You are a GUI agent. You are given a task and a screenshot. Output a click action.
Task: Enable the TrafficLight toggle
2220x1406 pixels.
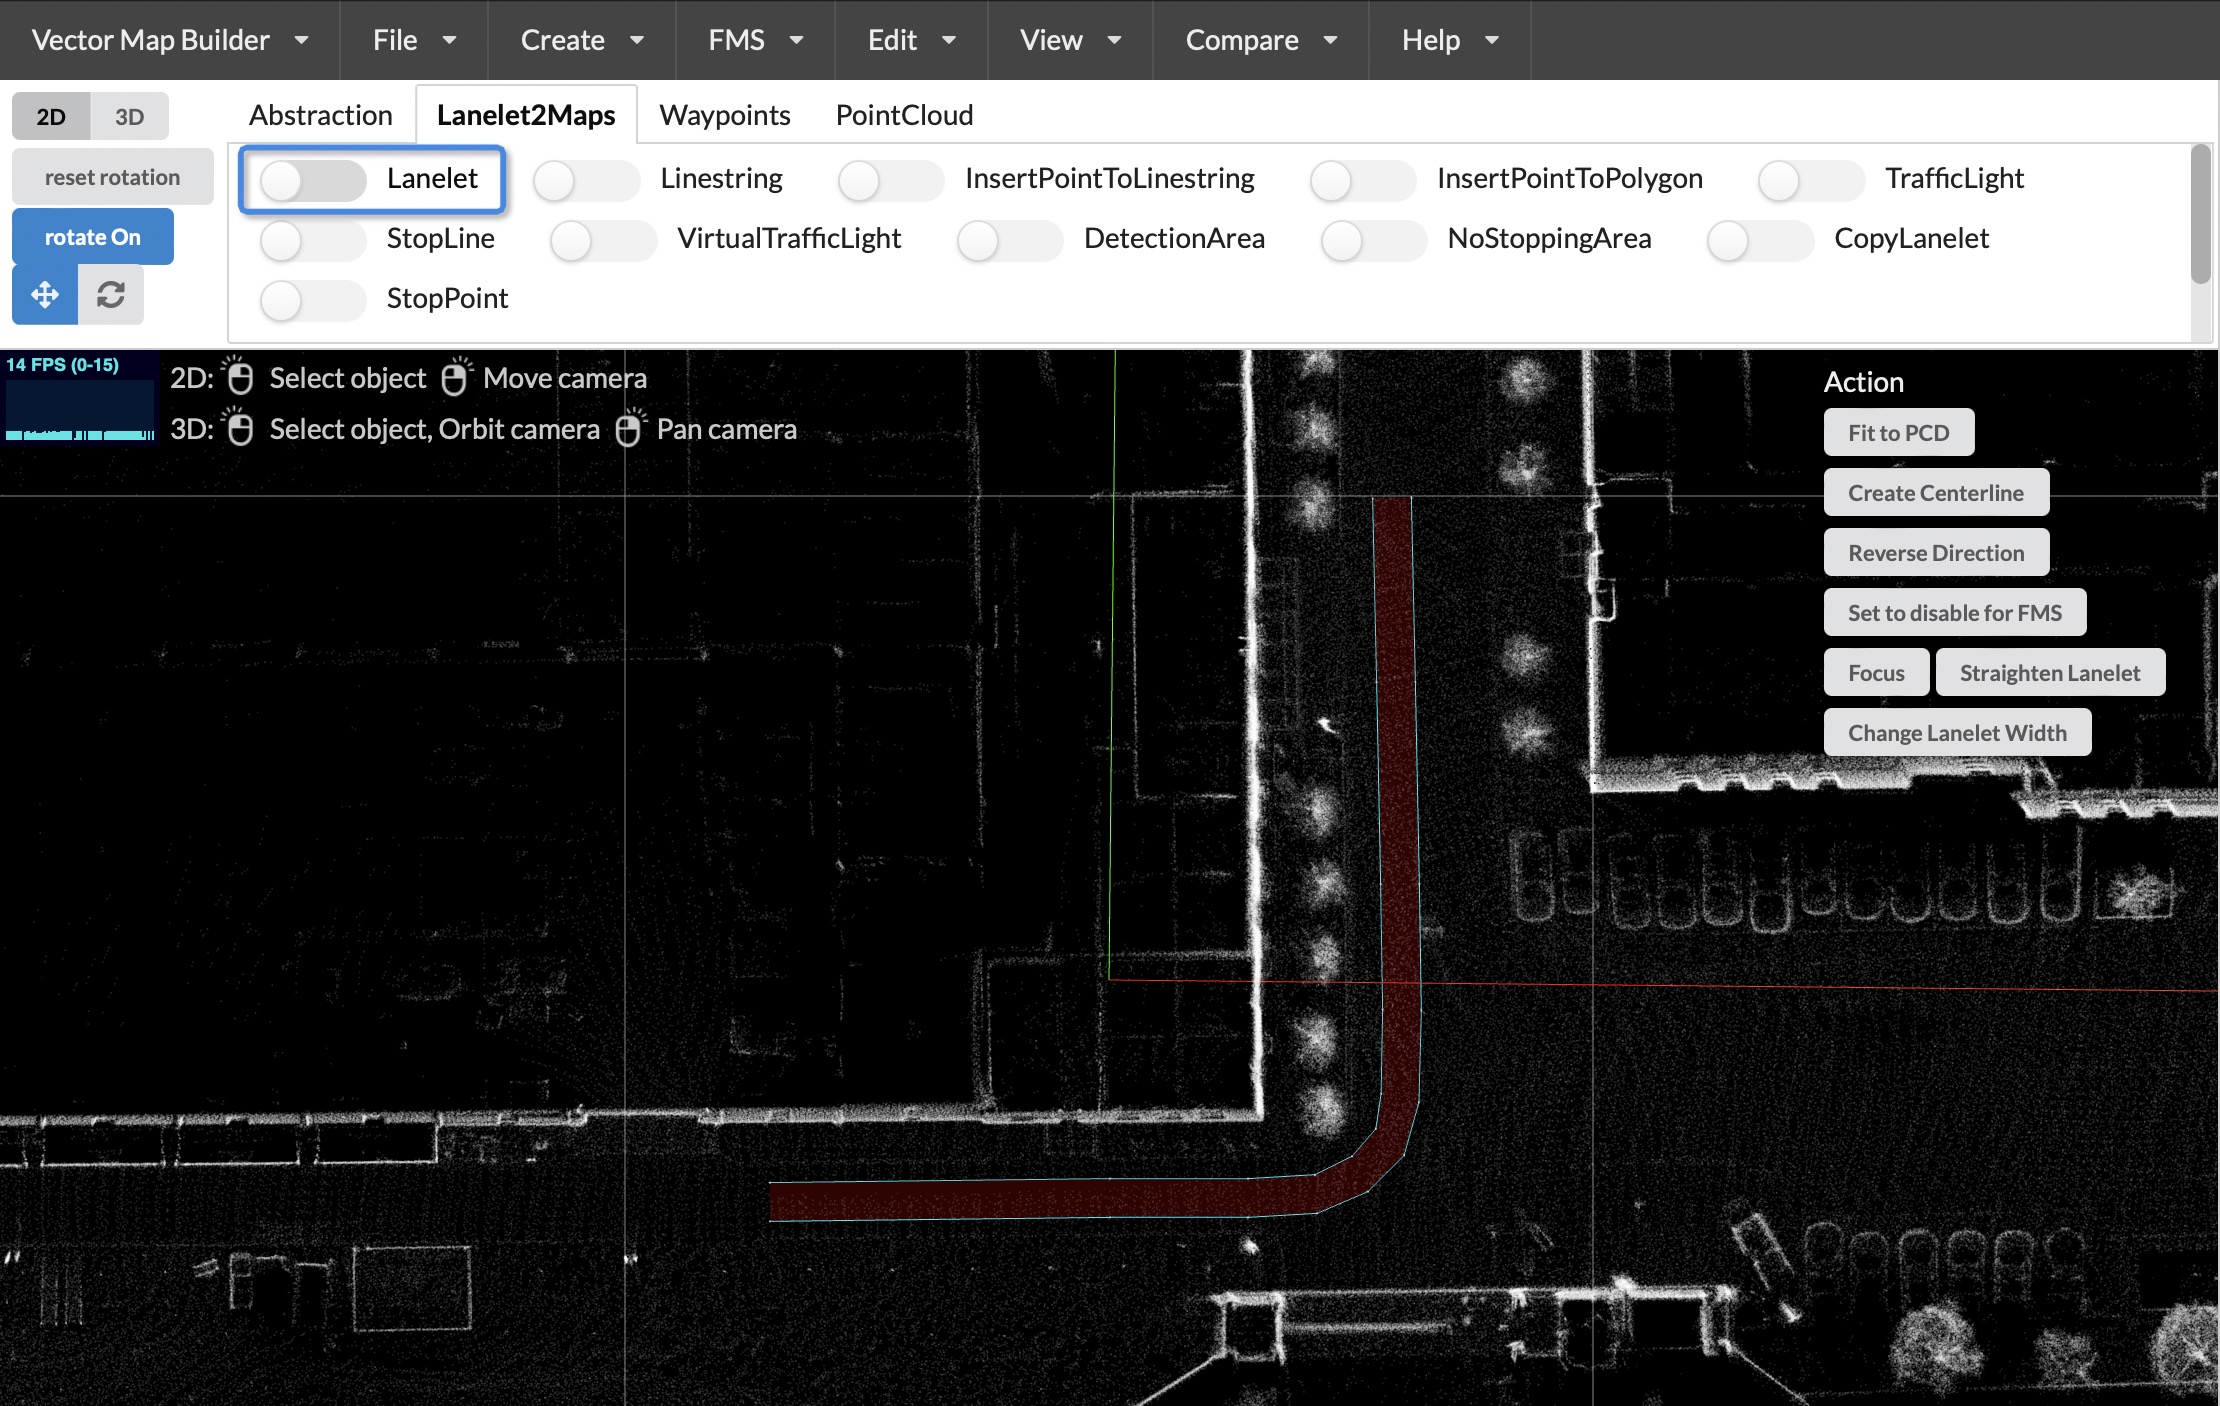coord(1811,180)
